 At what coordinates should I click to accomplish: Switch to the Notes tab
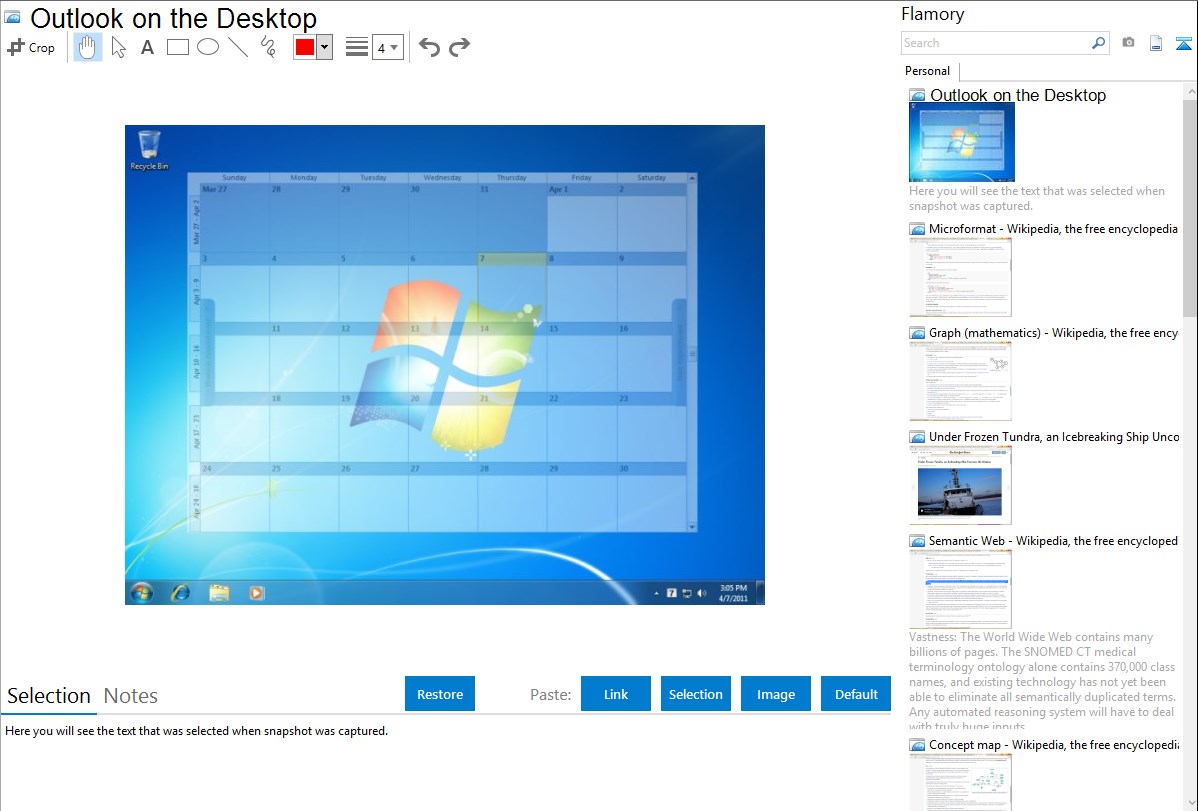click(131, 696)
